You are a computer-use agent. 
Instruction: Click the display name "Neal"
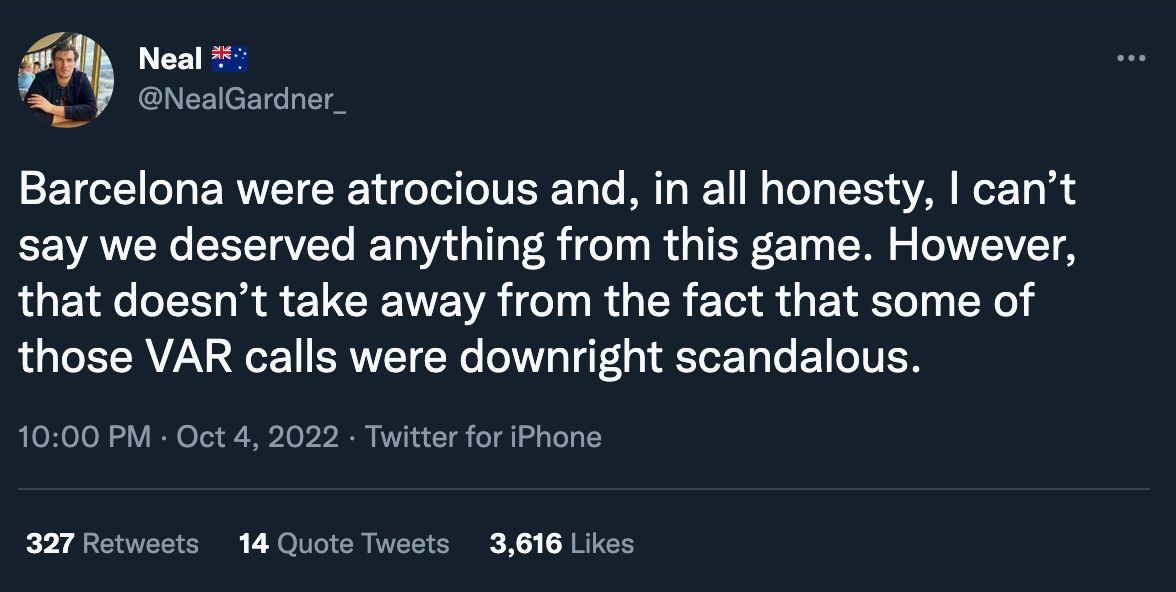[x=170, y=59]
